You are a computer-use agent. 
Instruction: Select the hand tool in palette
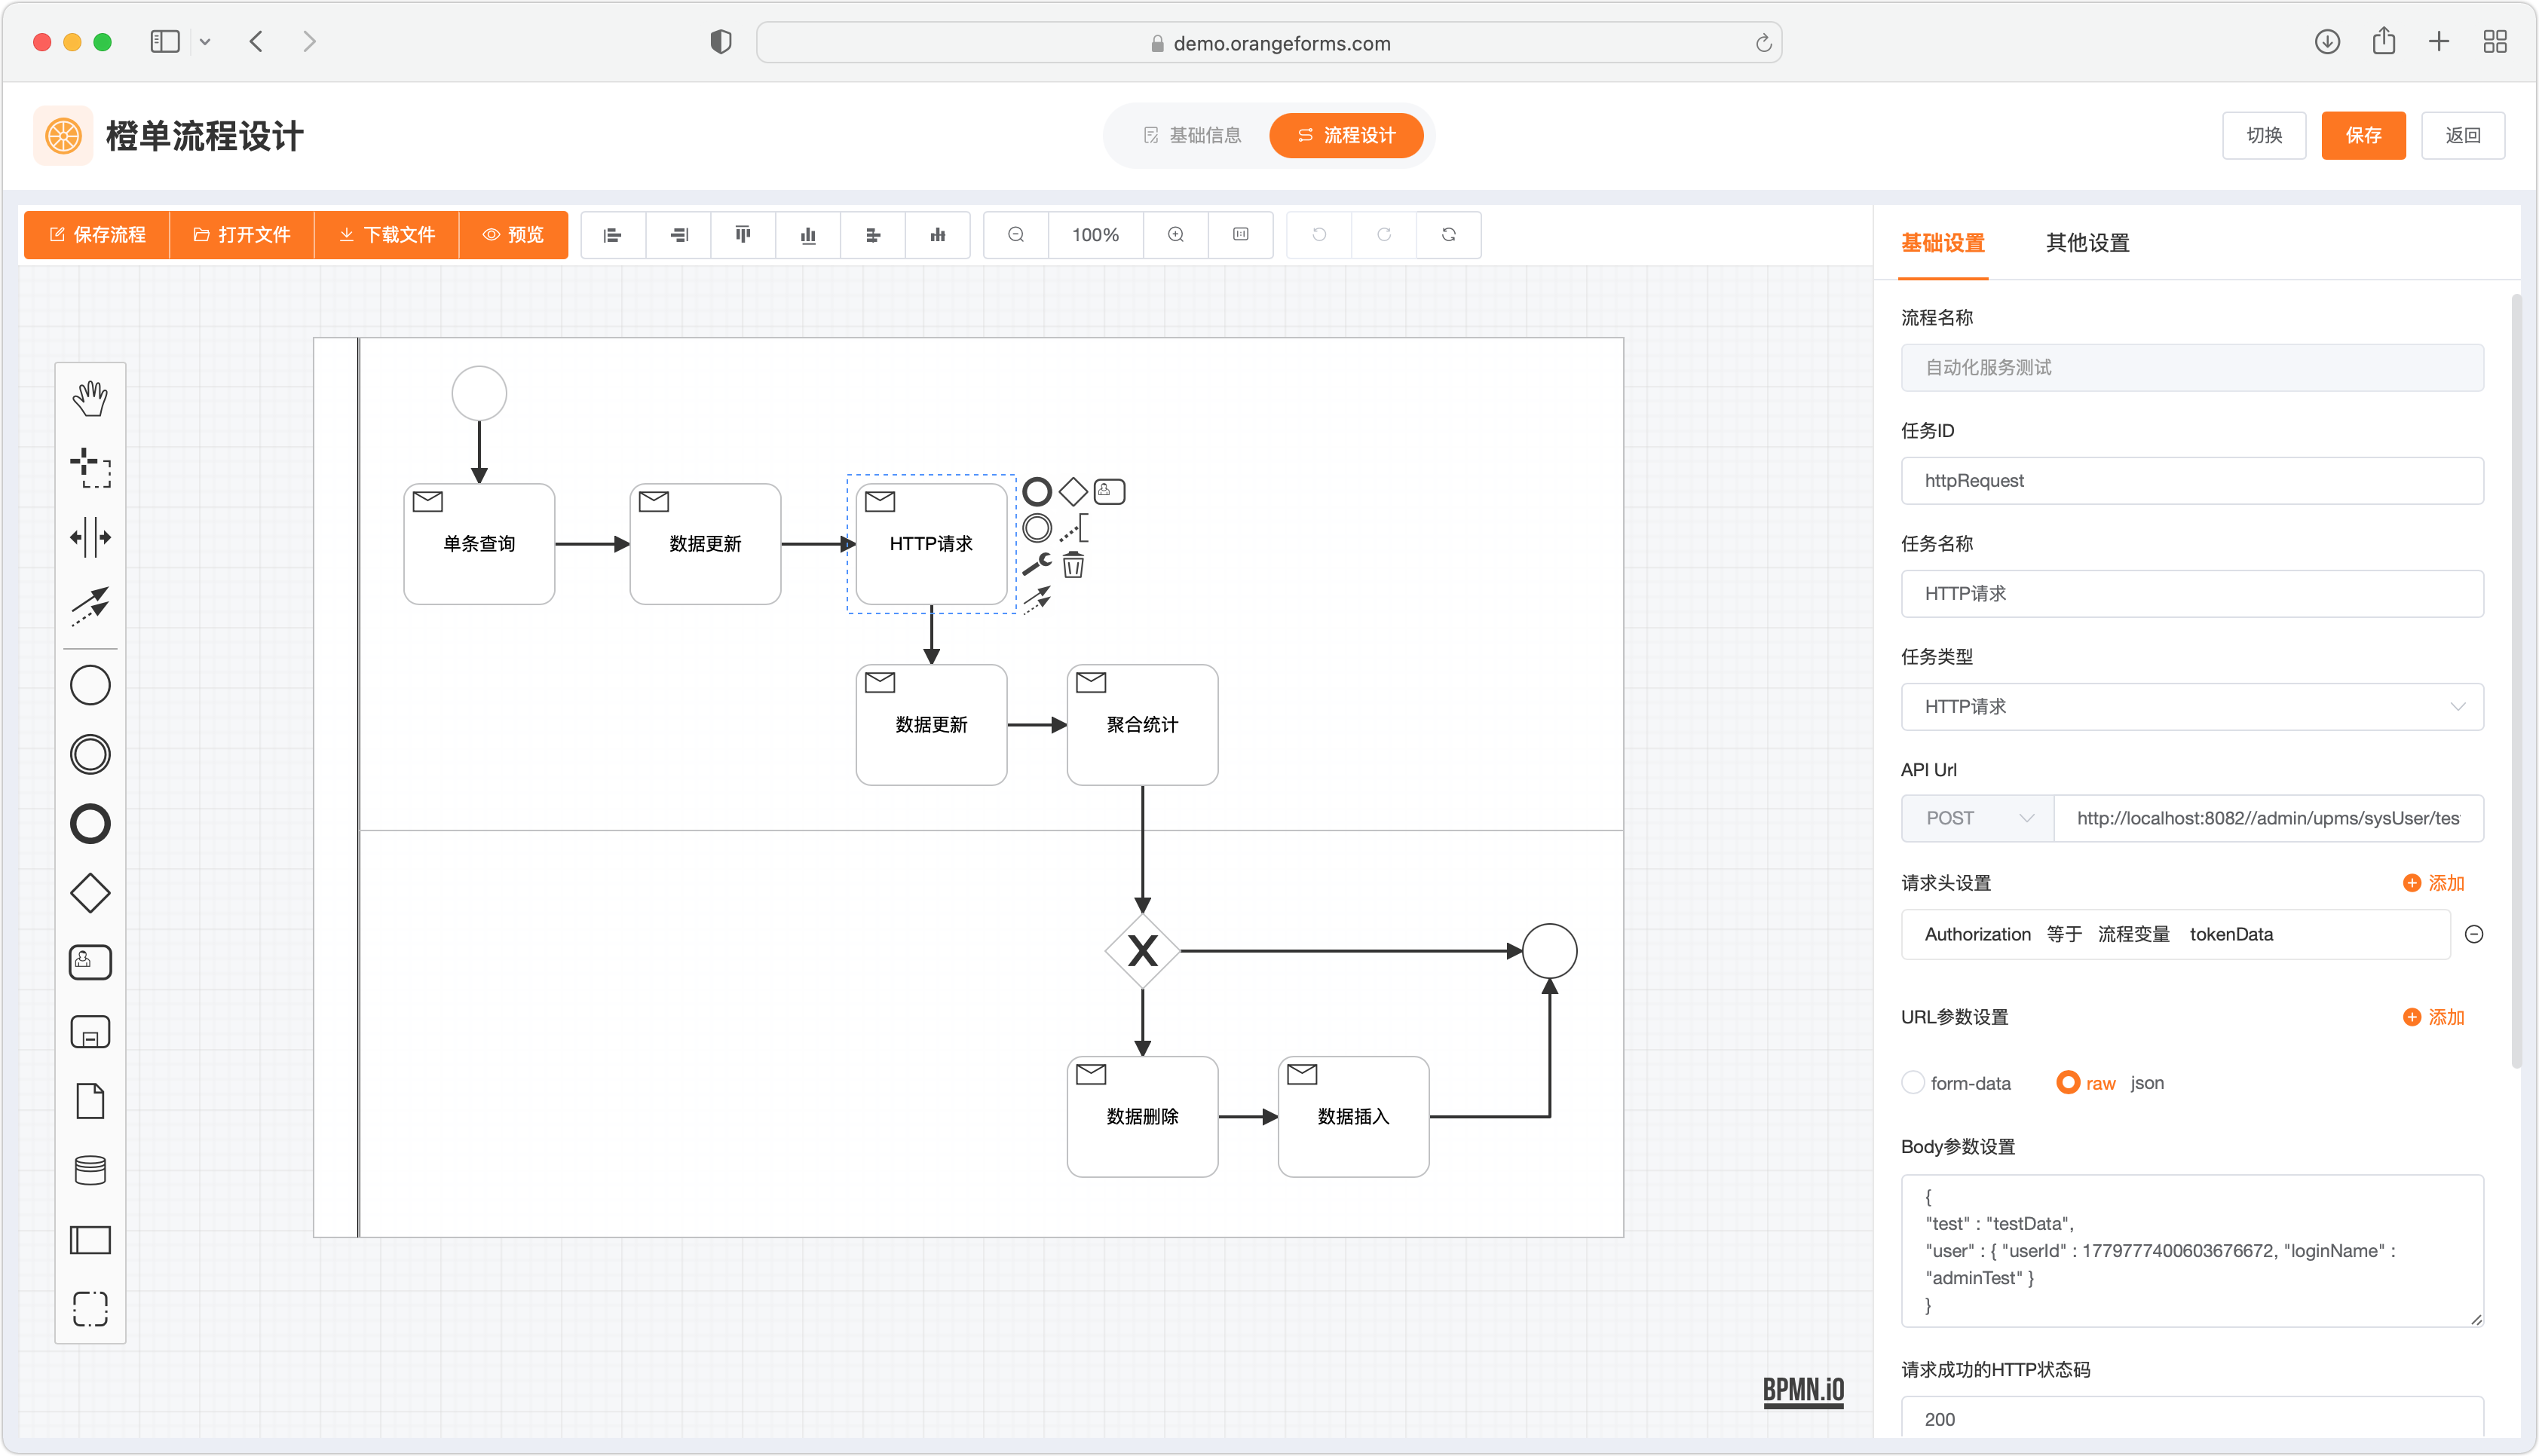pos(90,398)
